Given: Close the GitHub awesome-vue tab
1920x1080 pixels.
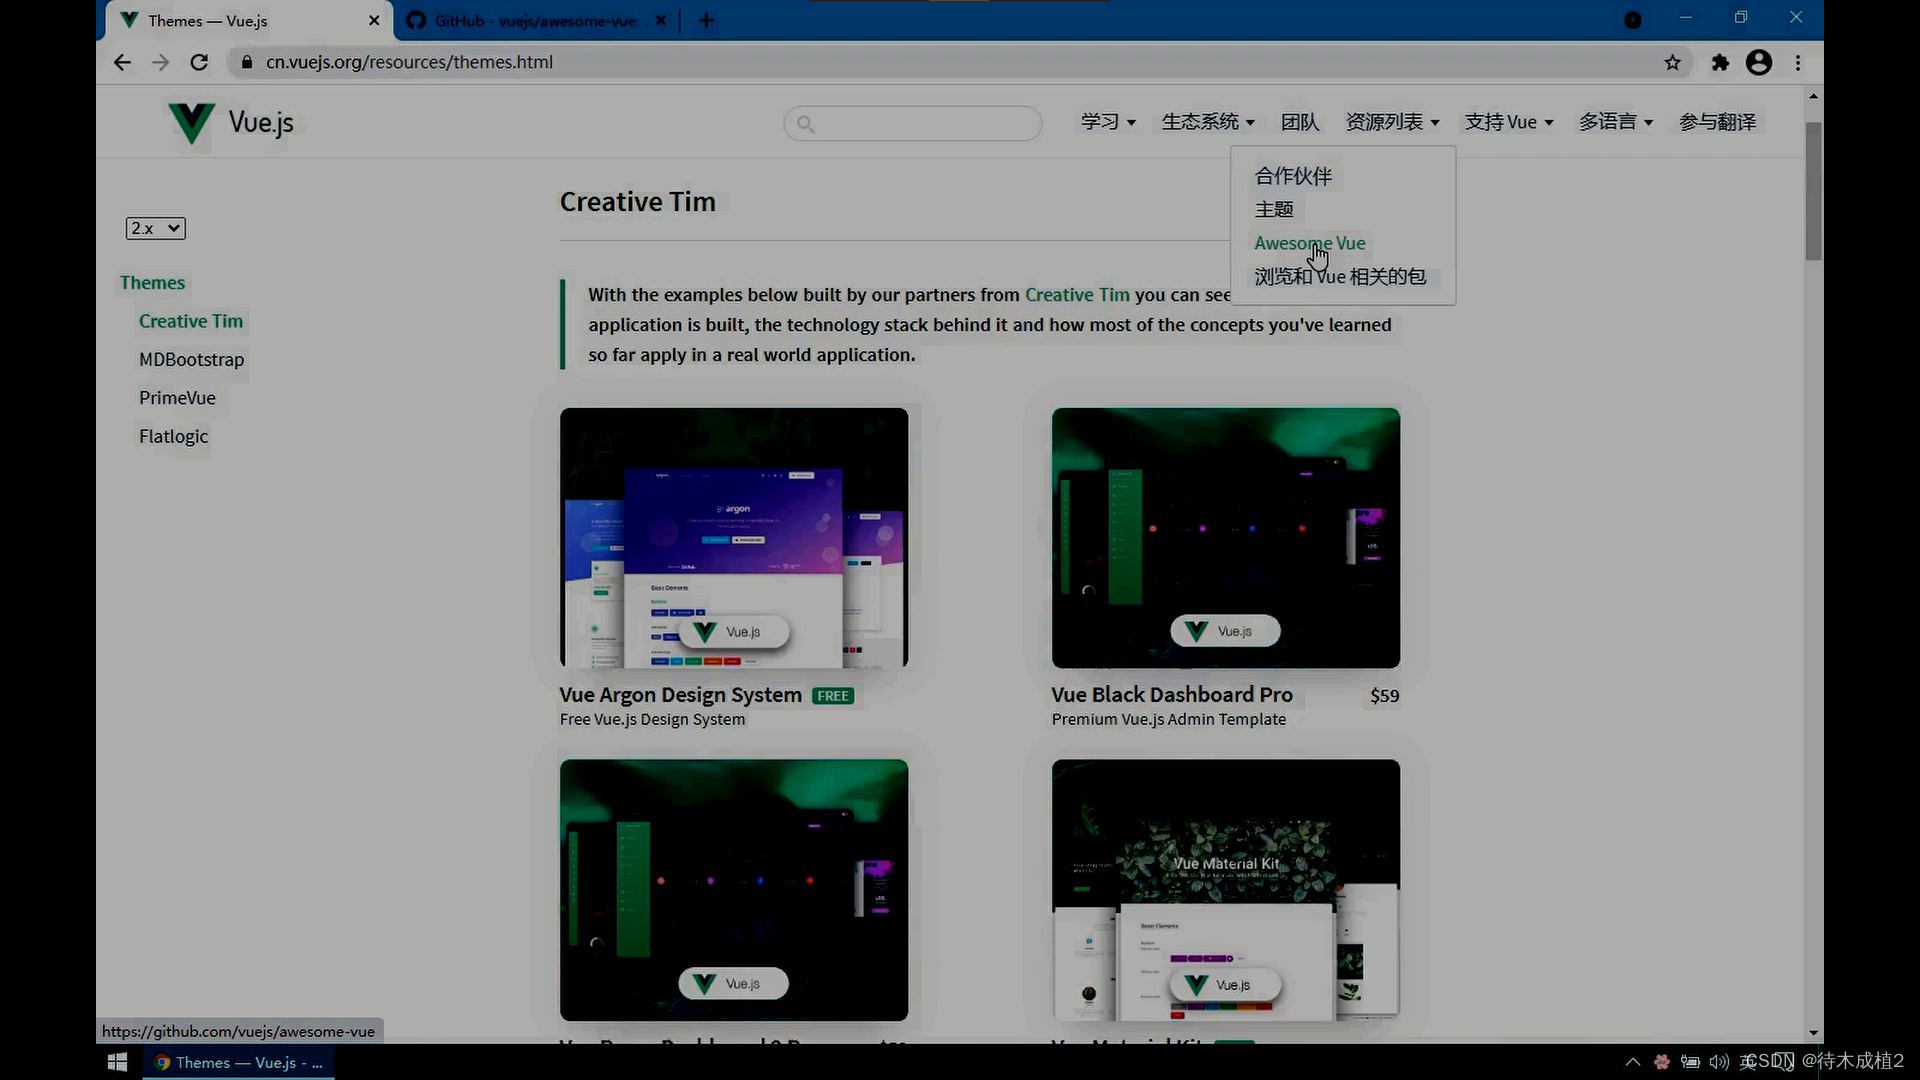Looking at the screenshot, I should [x=660, y=20].
